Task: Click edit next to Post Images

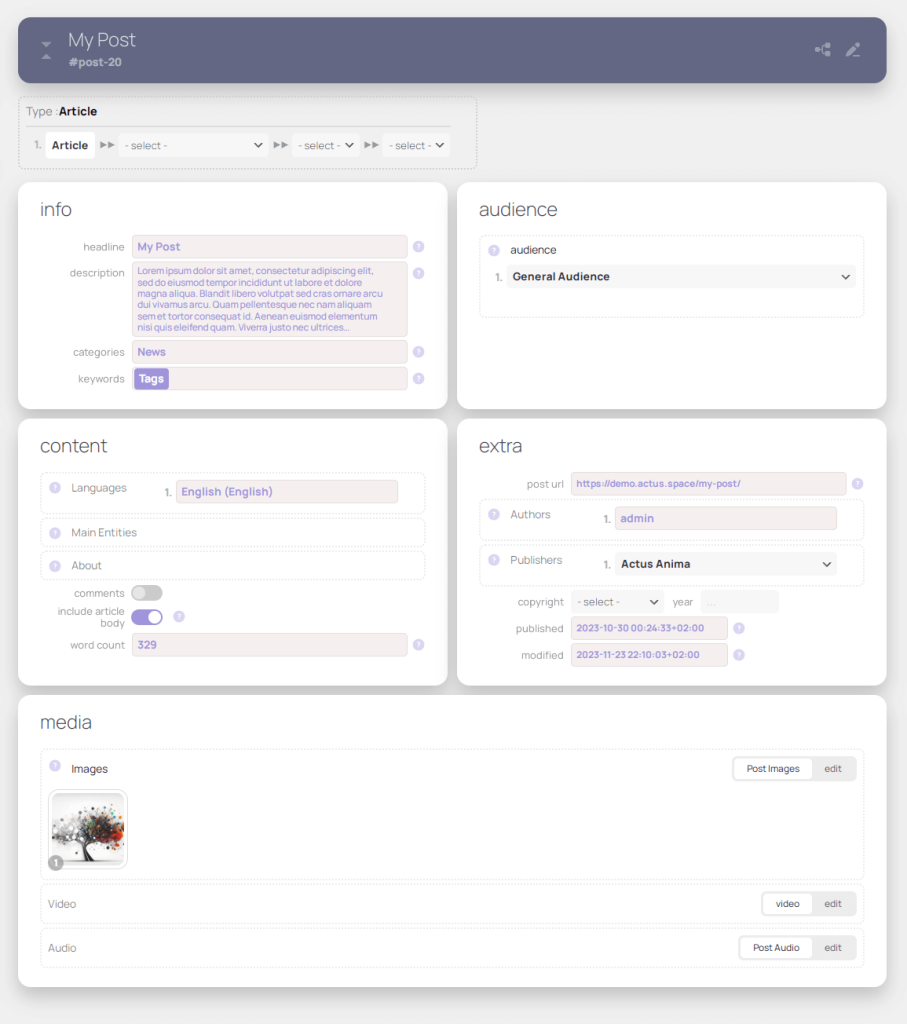Action: 833,769
